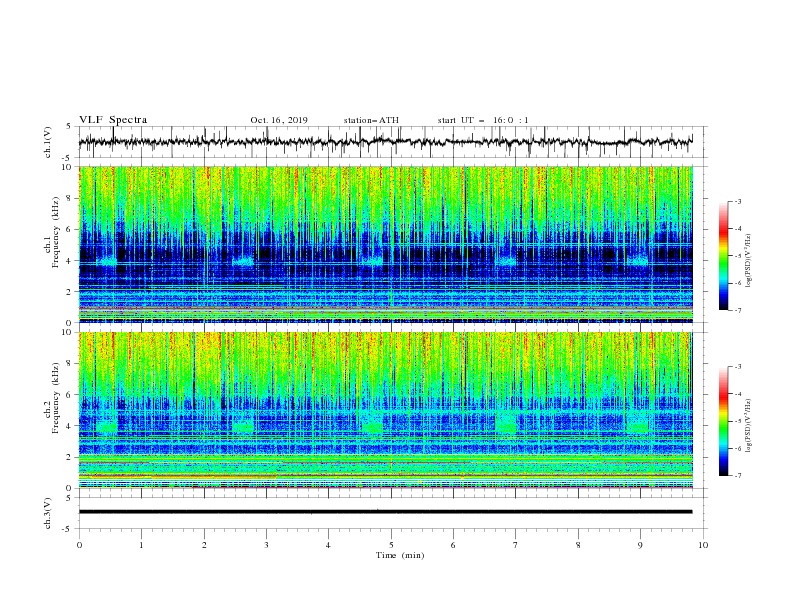Image resolution: width=792 pixels, height=612 pixels.
Task: Click "10" tick on ch.1 frequency axis
Action: (x=69, y=167)
